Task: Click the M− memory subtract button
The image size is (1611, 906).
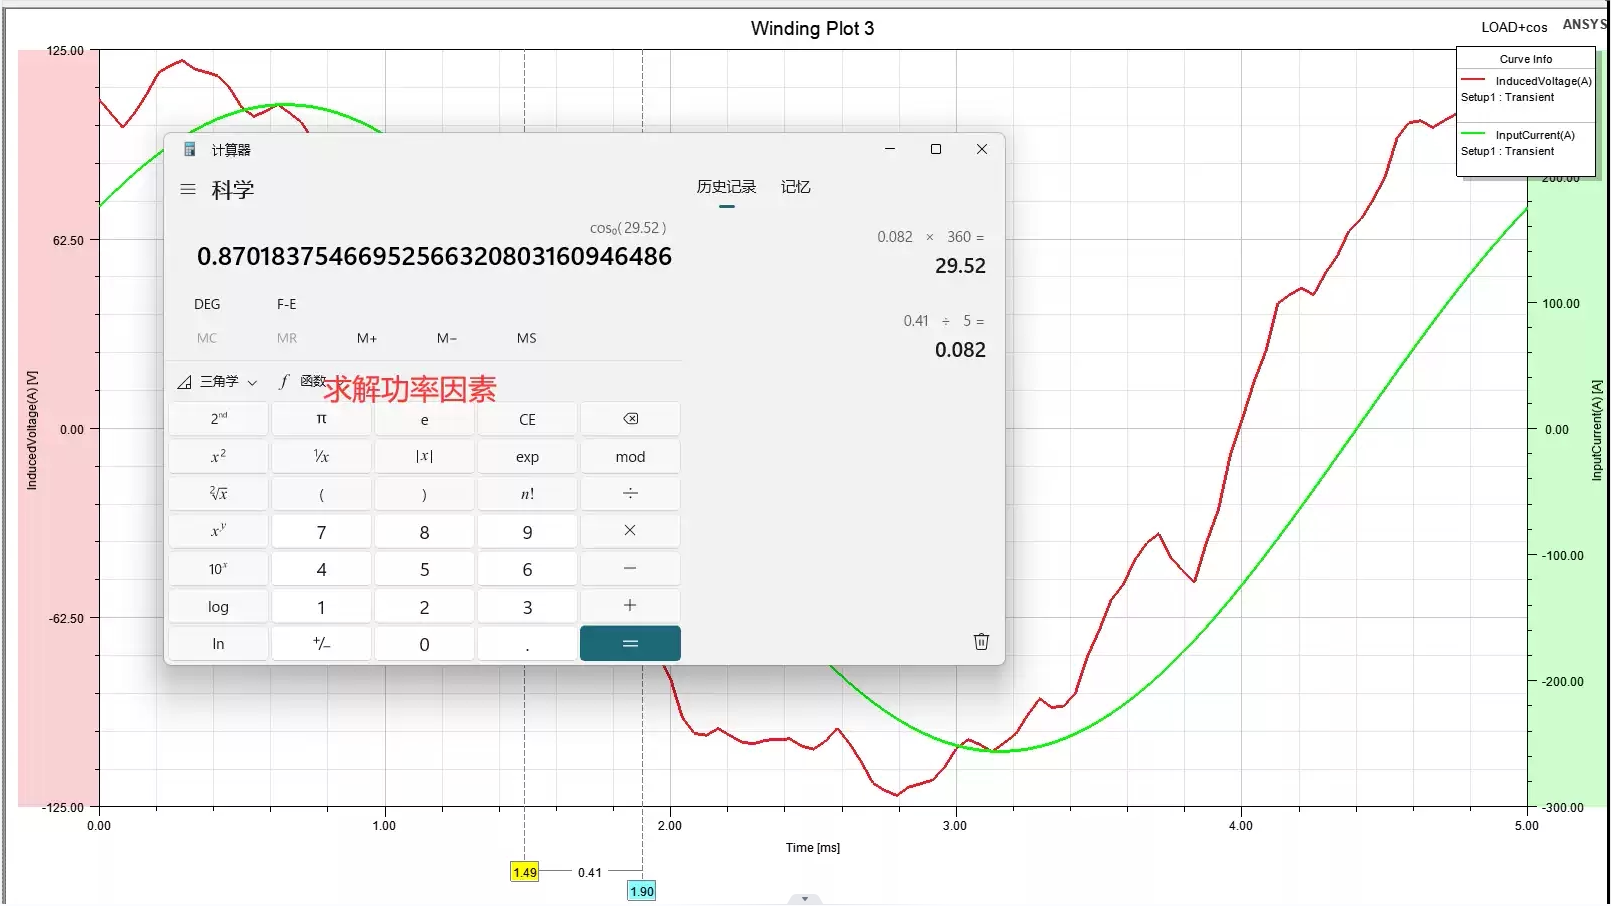Action: tap(447, 338)
